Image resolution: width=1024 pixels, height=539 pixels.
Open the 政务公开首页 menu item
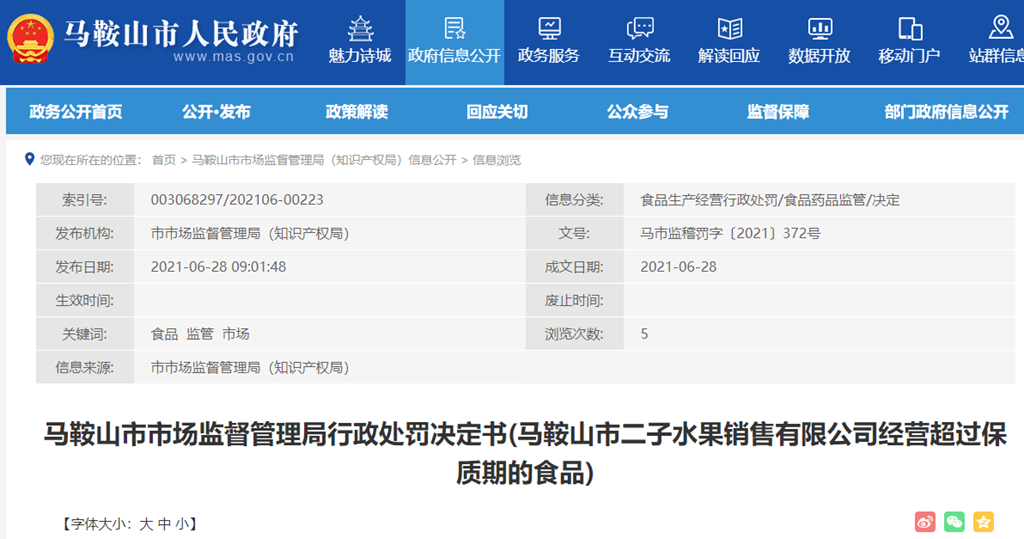point(76,112)
